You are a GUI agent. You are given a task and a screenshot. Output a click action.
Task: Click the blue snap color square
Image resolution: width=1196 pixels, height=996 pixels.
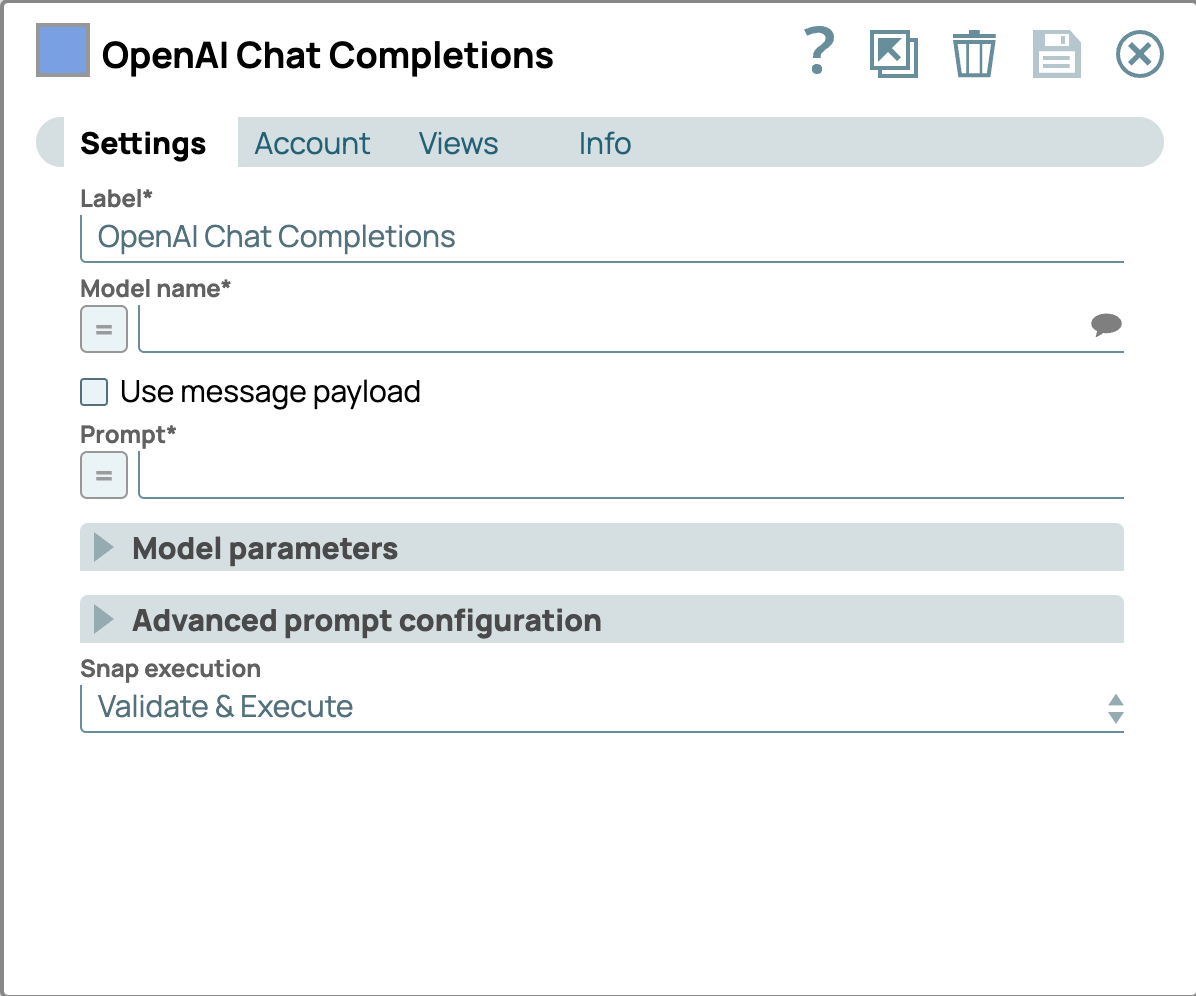click(63, 51)
